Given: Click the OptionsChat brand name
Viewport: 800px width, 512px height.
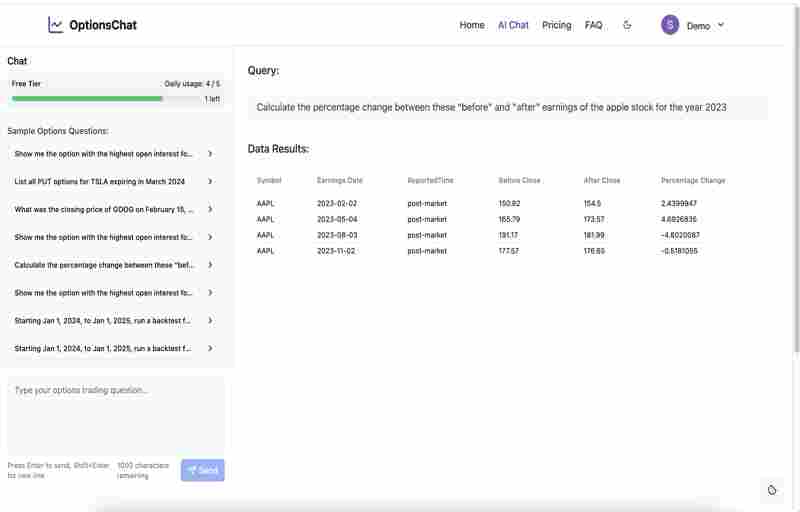Looking at the screenshot, I should [103, 25].
